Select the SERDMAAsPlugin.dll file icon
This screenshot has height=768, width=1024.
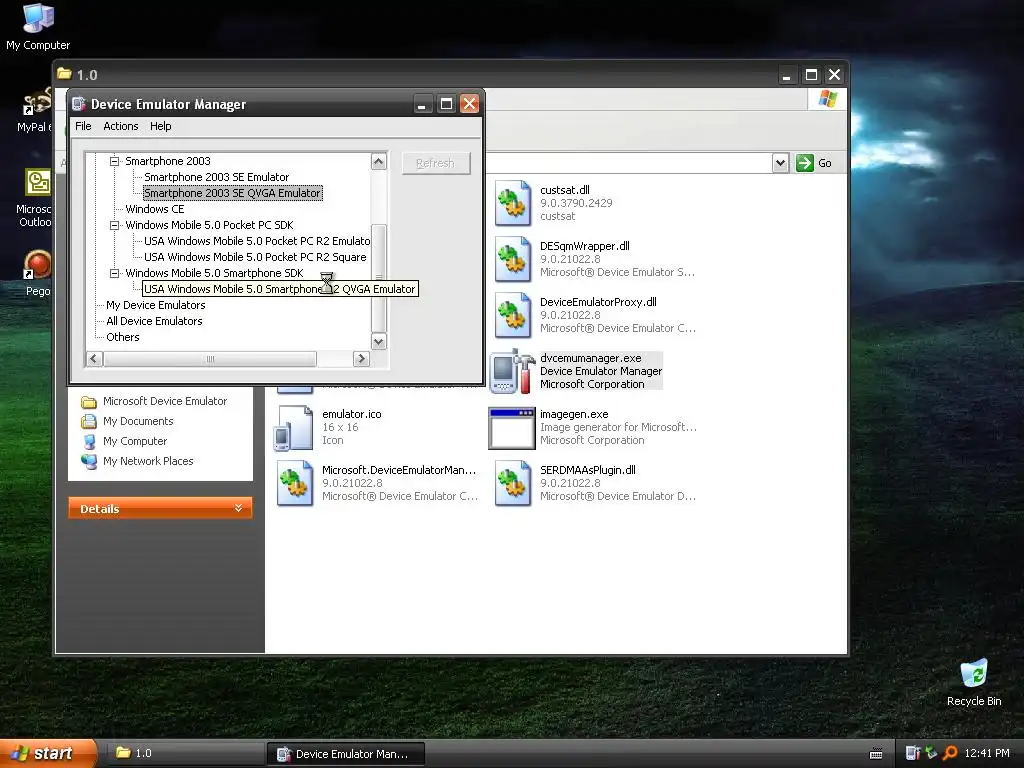(513, 483)
